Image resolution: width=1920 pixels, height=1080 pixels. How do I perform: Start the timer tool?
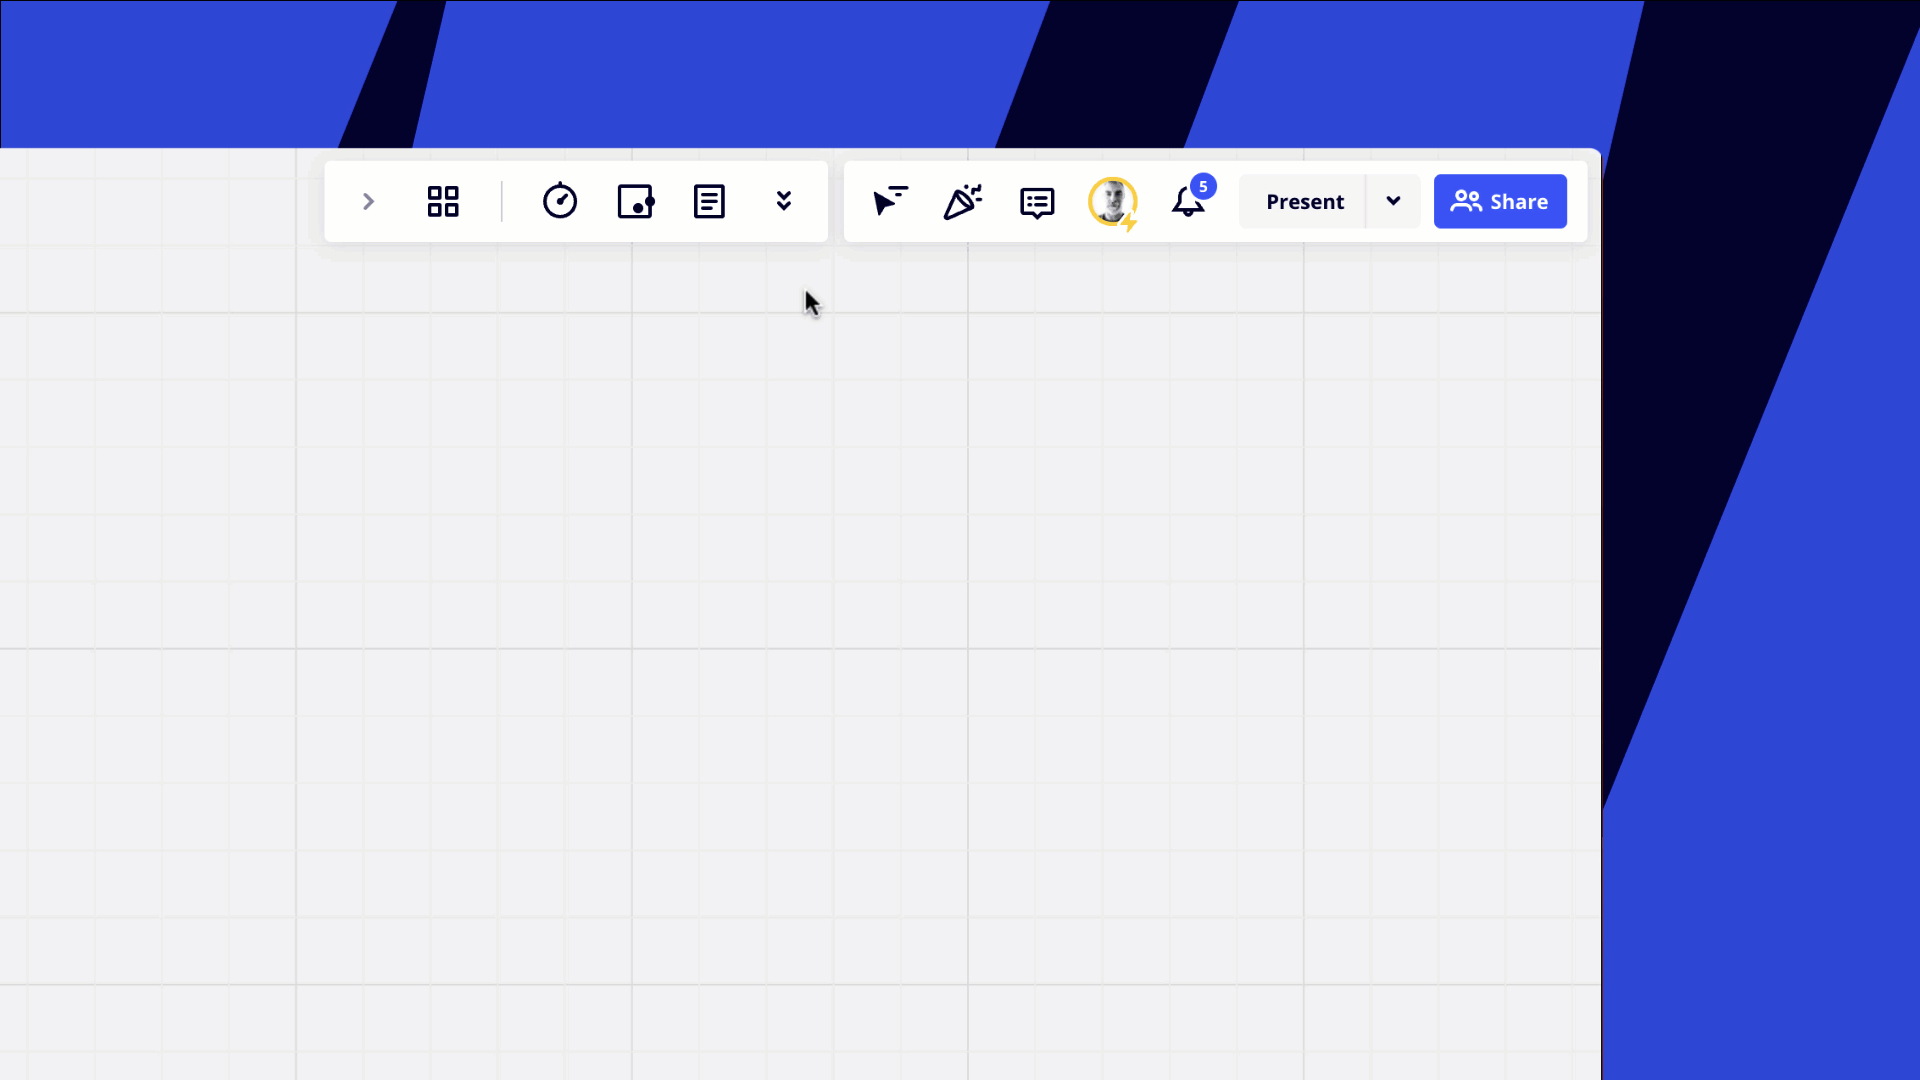(560, 201)
